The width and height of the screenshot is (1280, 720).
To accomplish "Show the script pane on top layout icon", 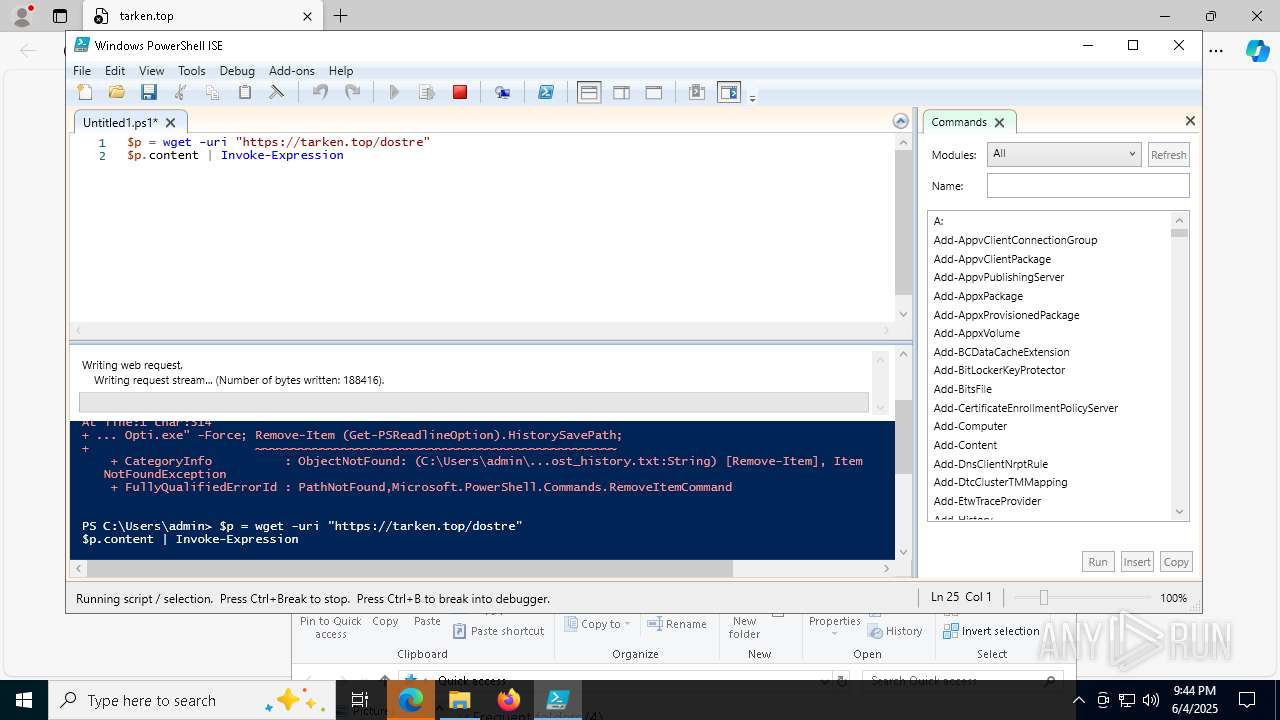I will (x=589, y=92).
